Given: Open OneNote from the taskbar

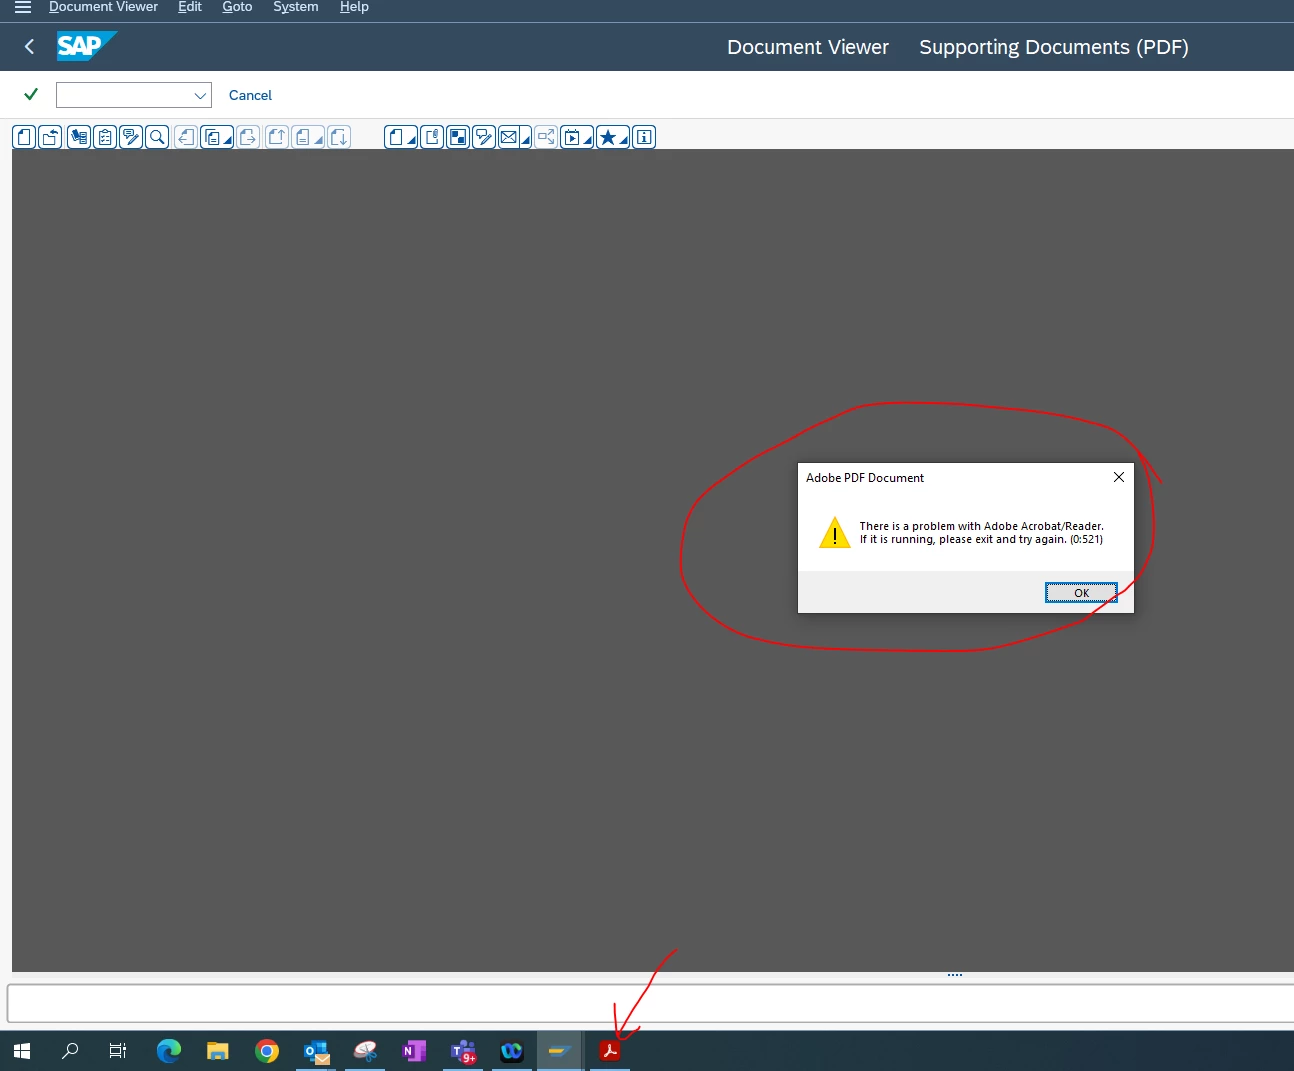Looking at the screenshot, I should pos(414,1051).
